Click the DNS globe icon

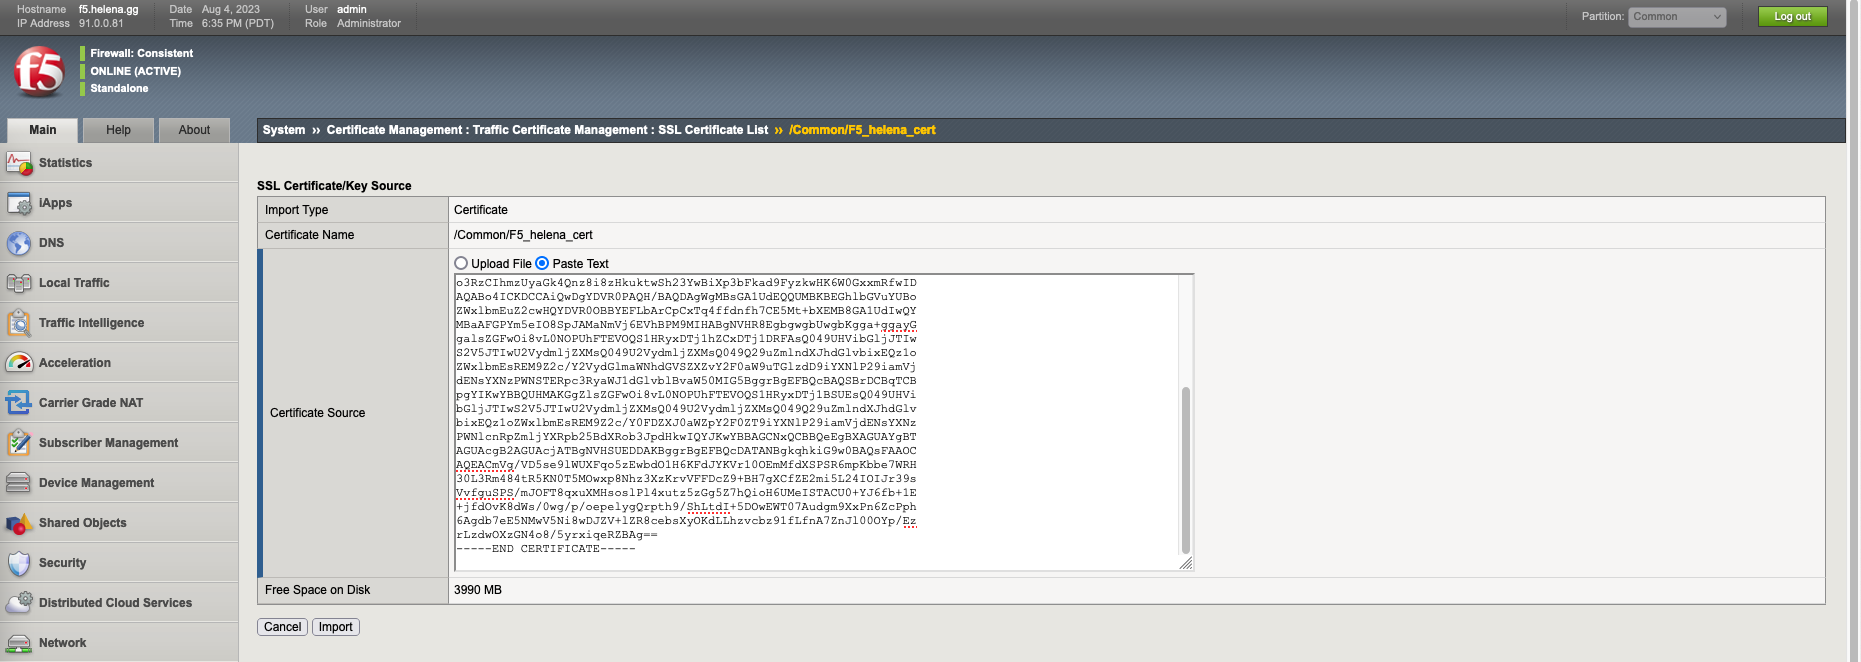[19, 243]
